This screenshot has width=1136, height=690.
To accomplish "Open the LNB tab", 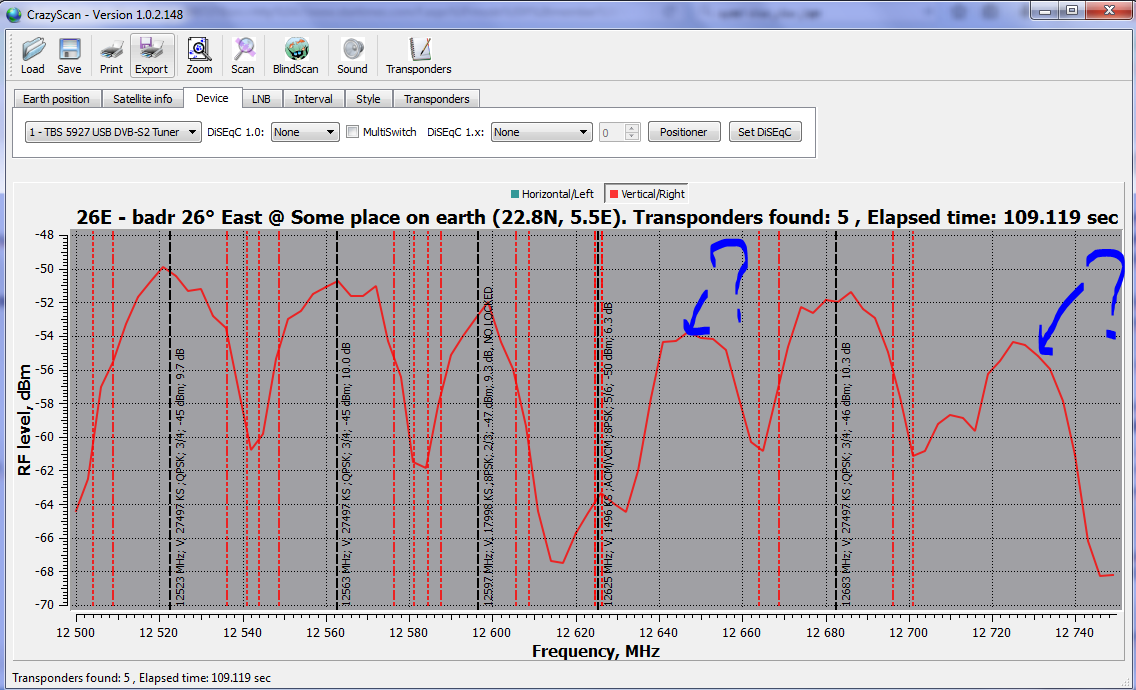I will 261,99.
